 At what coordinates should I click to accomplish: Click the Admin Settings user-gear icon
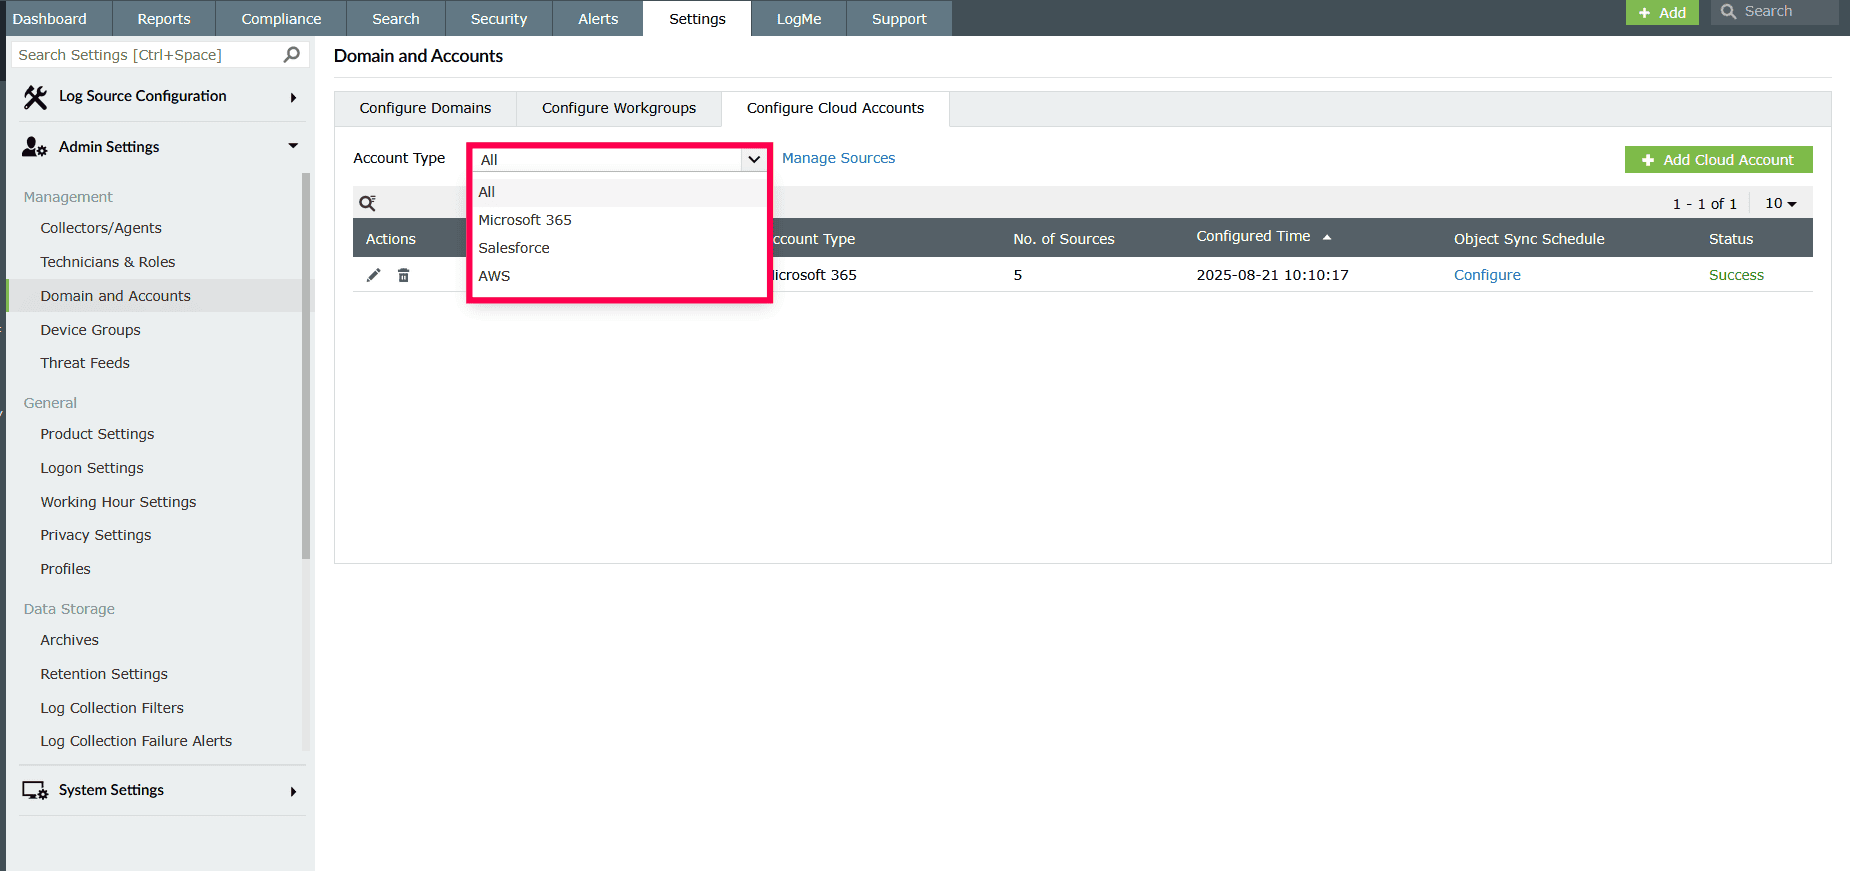coord(35,147)
